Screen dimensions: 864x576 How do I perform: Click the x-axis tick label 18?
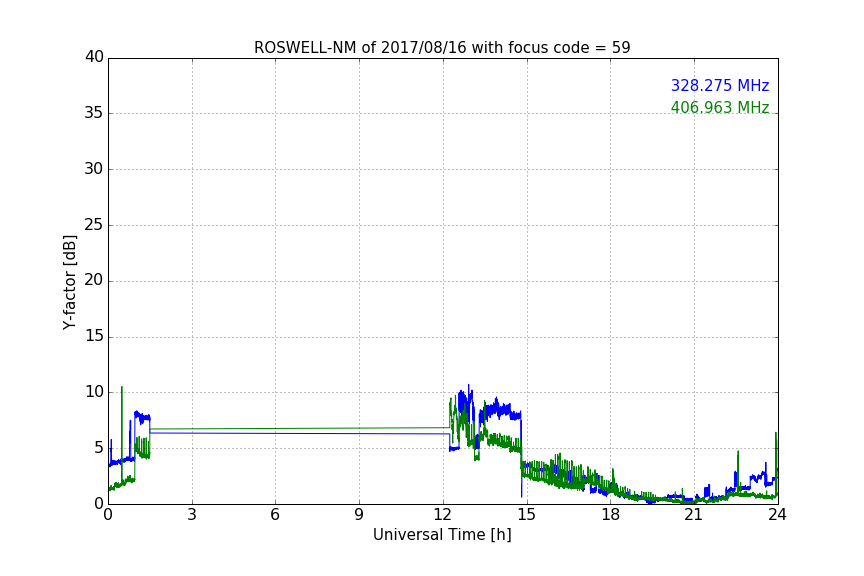610,515
